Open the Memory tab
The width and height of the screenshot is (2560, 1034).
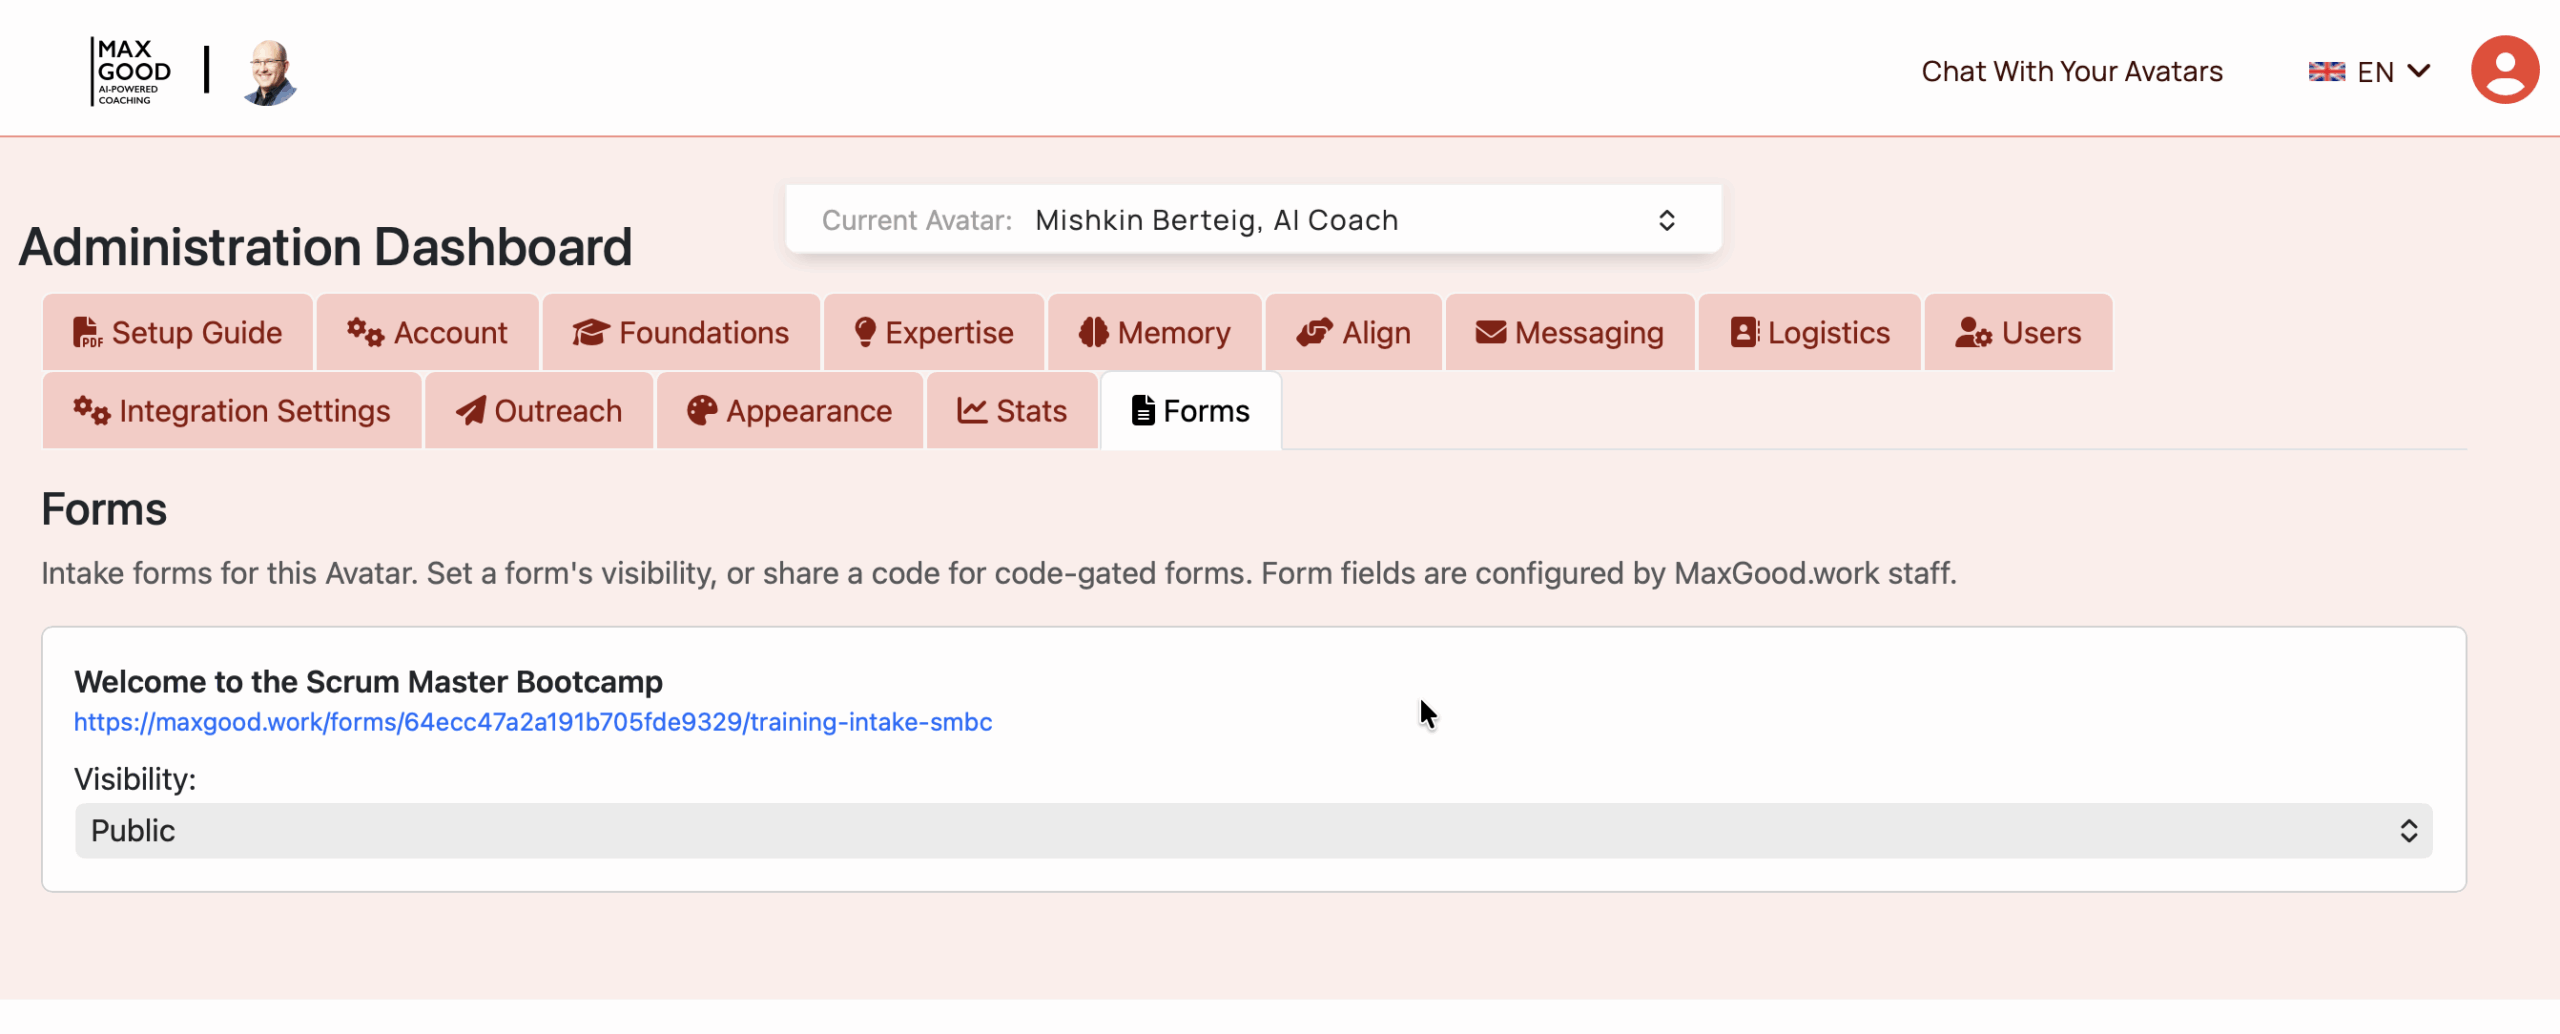coord(1155,332)
